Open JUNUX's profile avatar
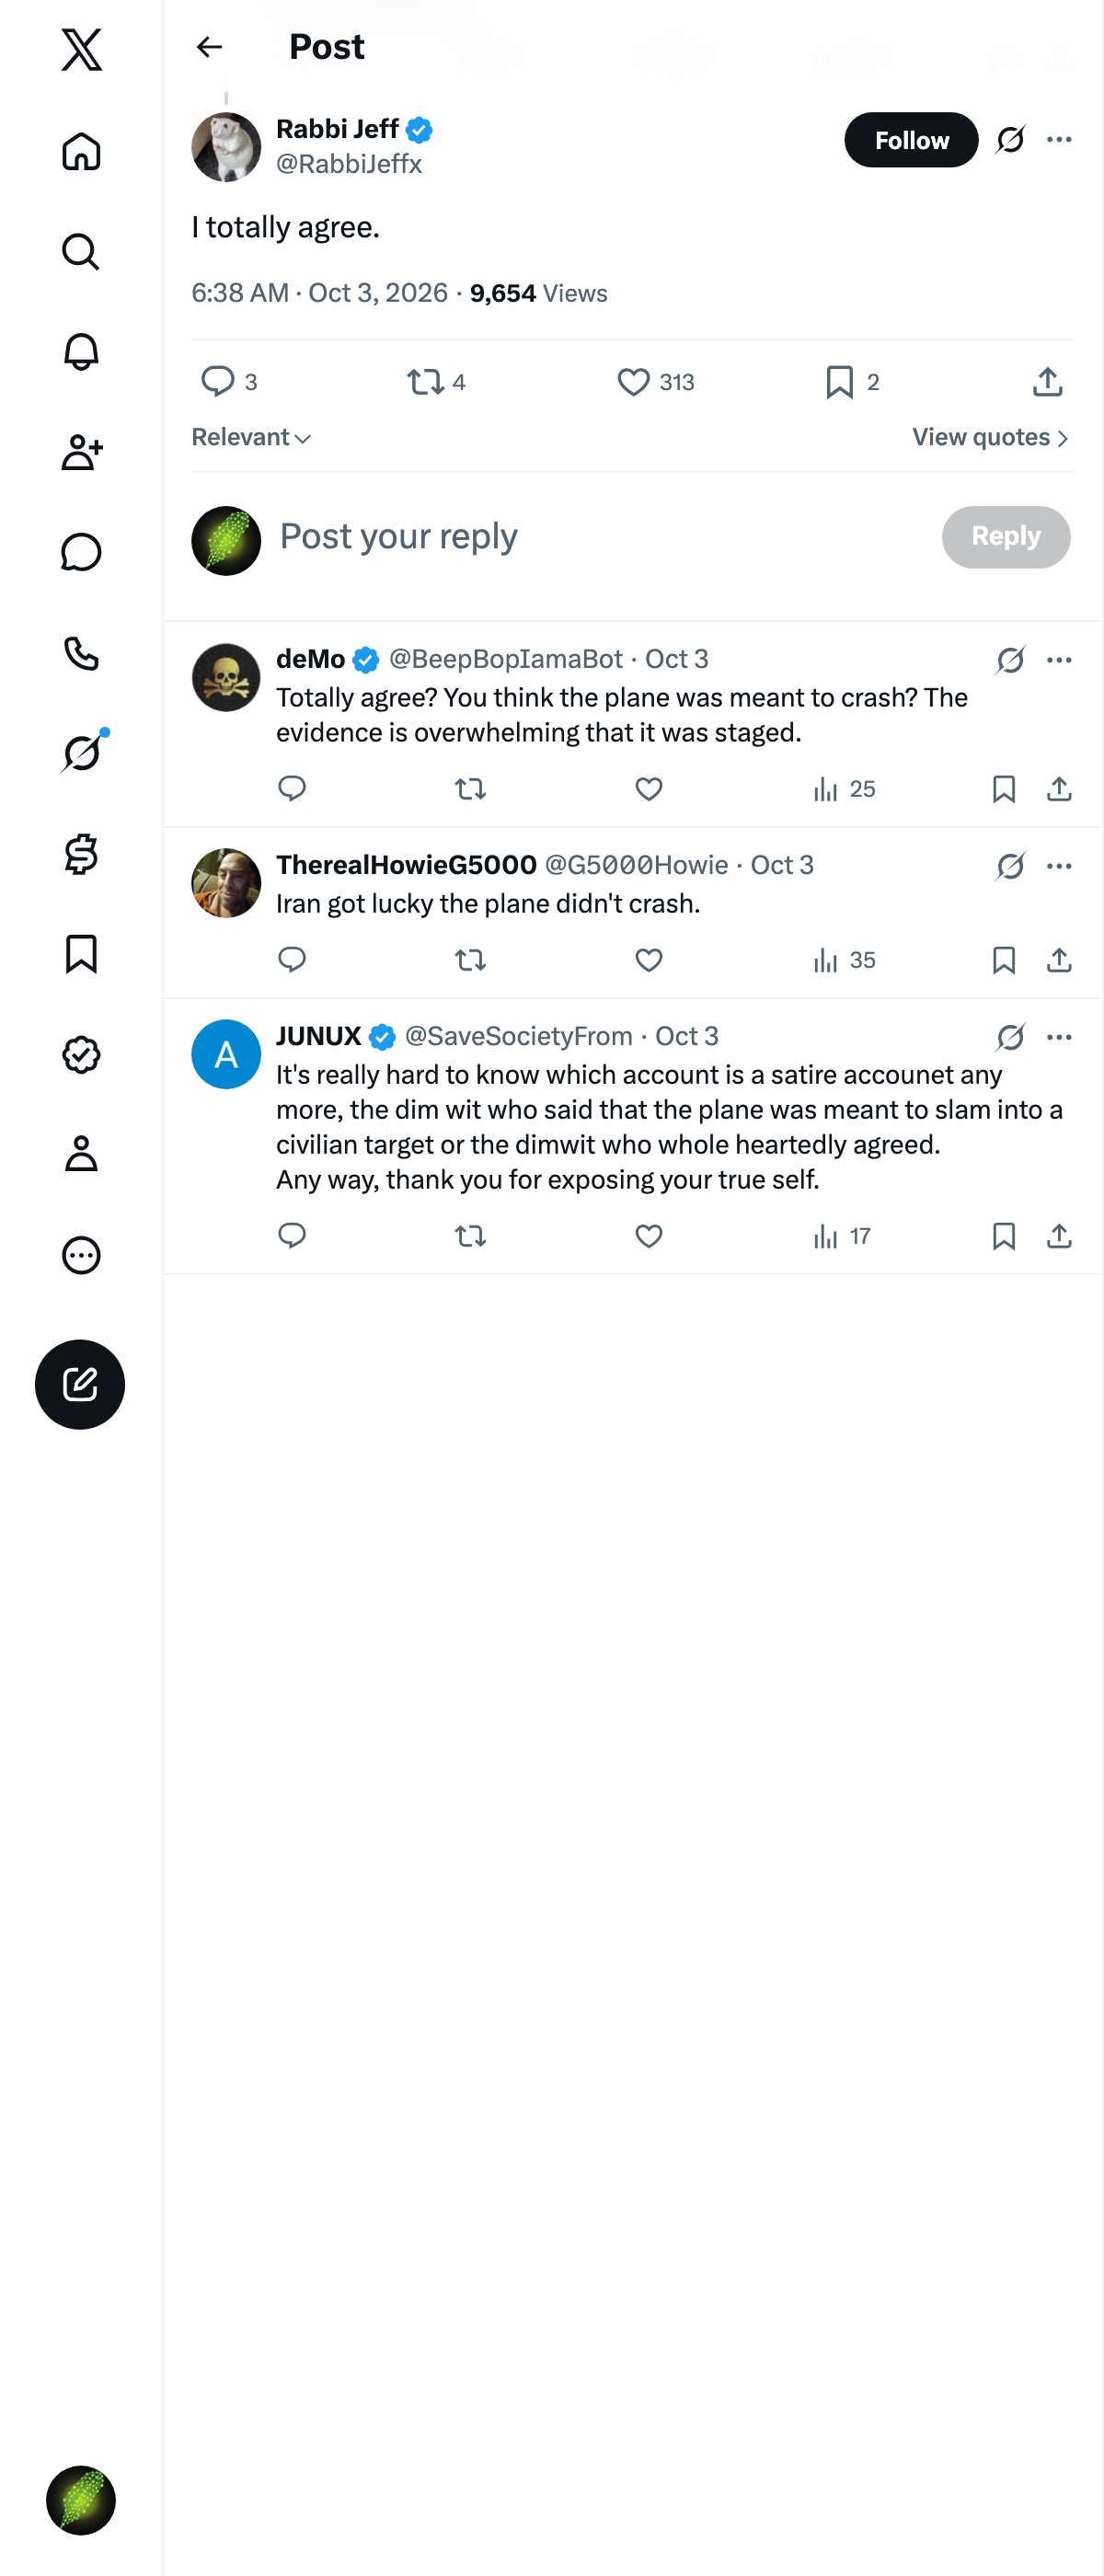Screen dimensions: 1104x2576 pos(226,1054)
